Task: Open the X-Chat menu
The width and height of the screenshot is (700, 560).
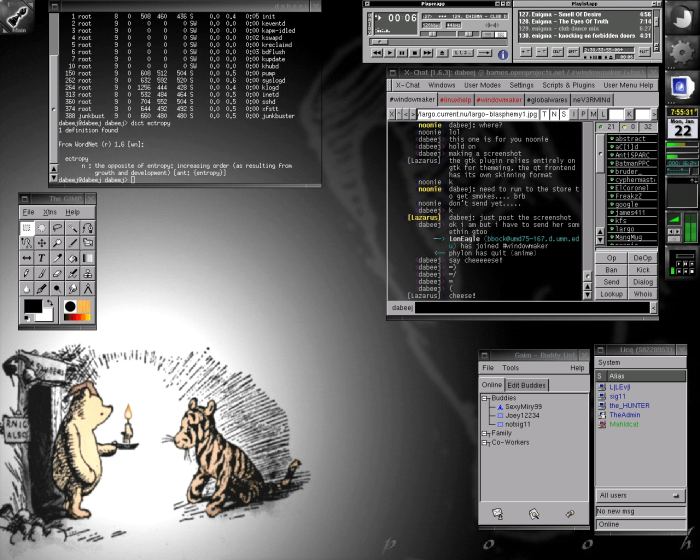Action: [x=408, y=85]
